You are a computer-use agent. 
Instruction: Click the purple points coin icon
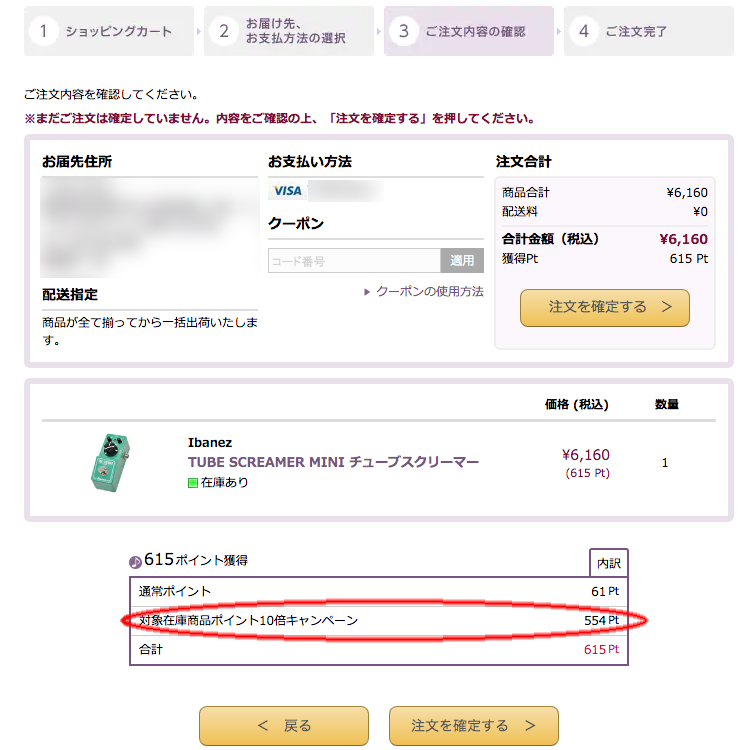(x=135, y=562)
